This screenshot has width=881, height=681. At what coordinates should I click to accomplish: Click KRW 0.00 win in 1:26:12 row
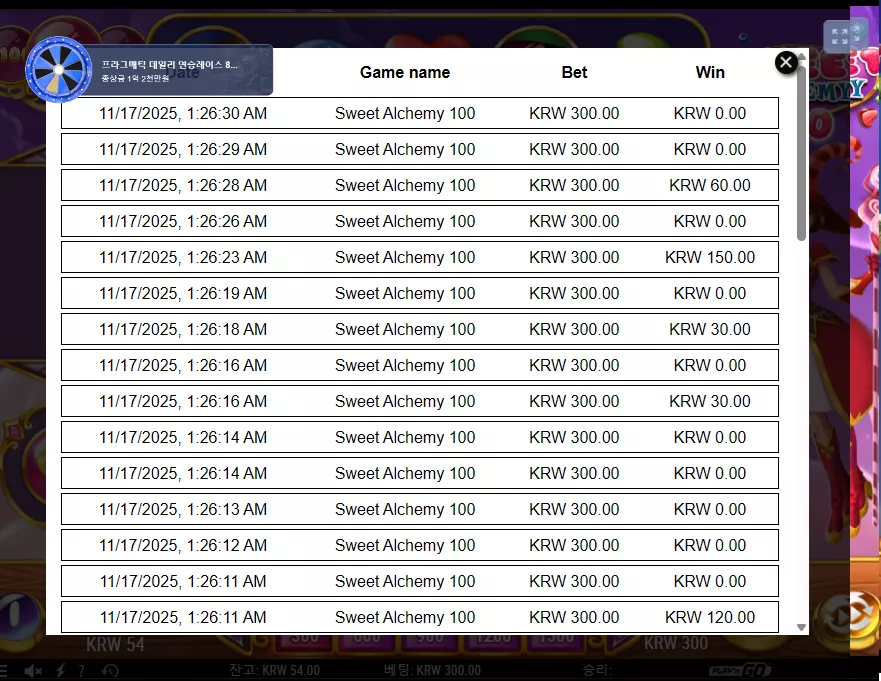[x=710, y=545]
